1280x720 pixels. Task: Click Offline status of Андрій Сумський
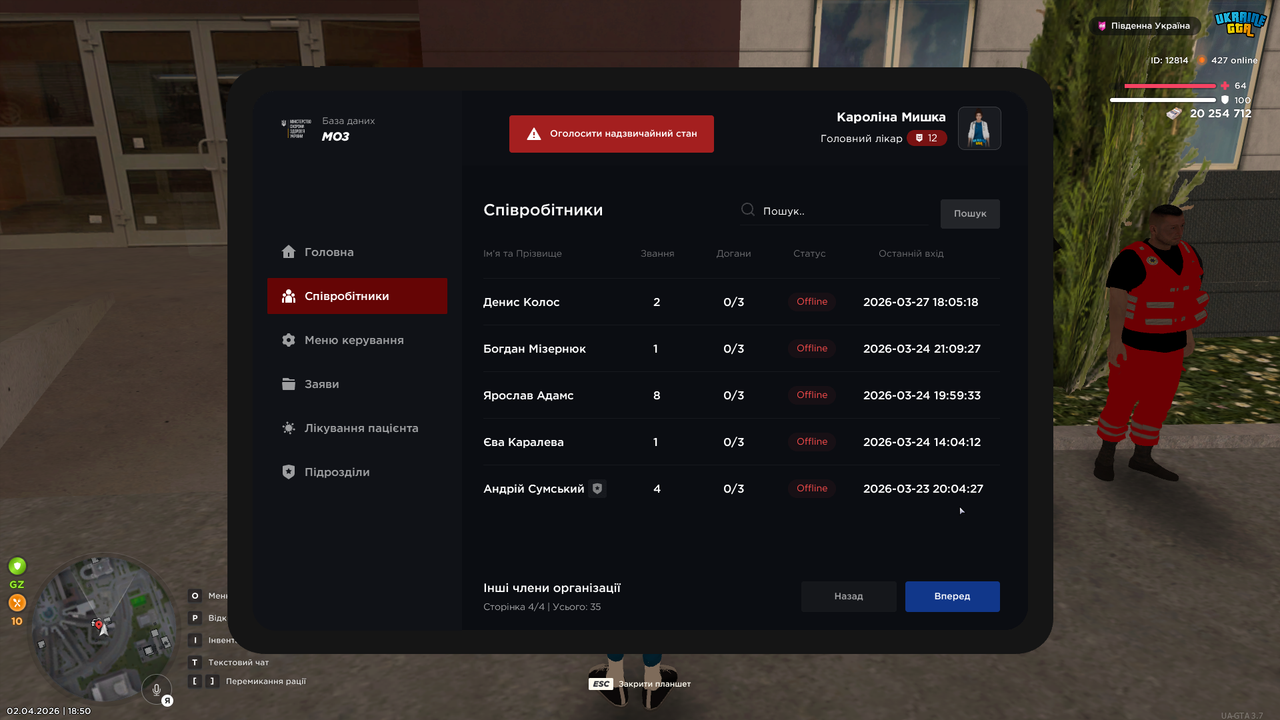click(812, 489)
